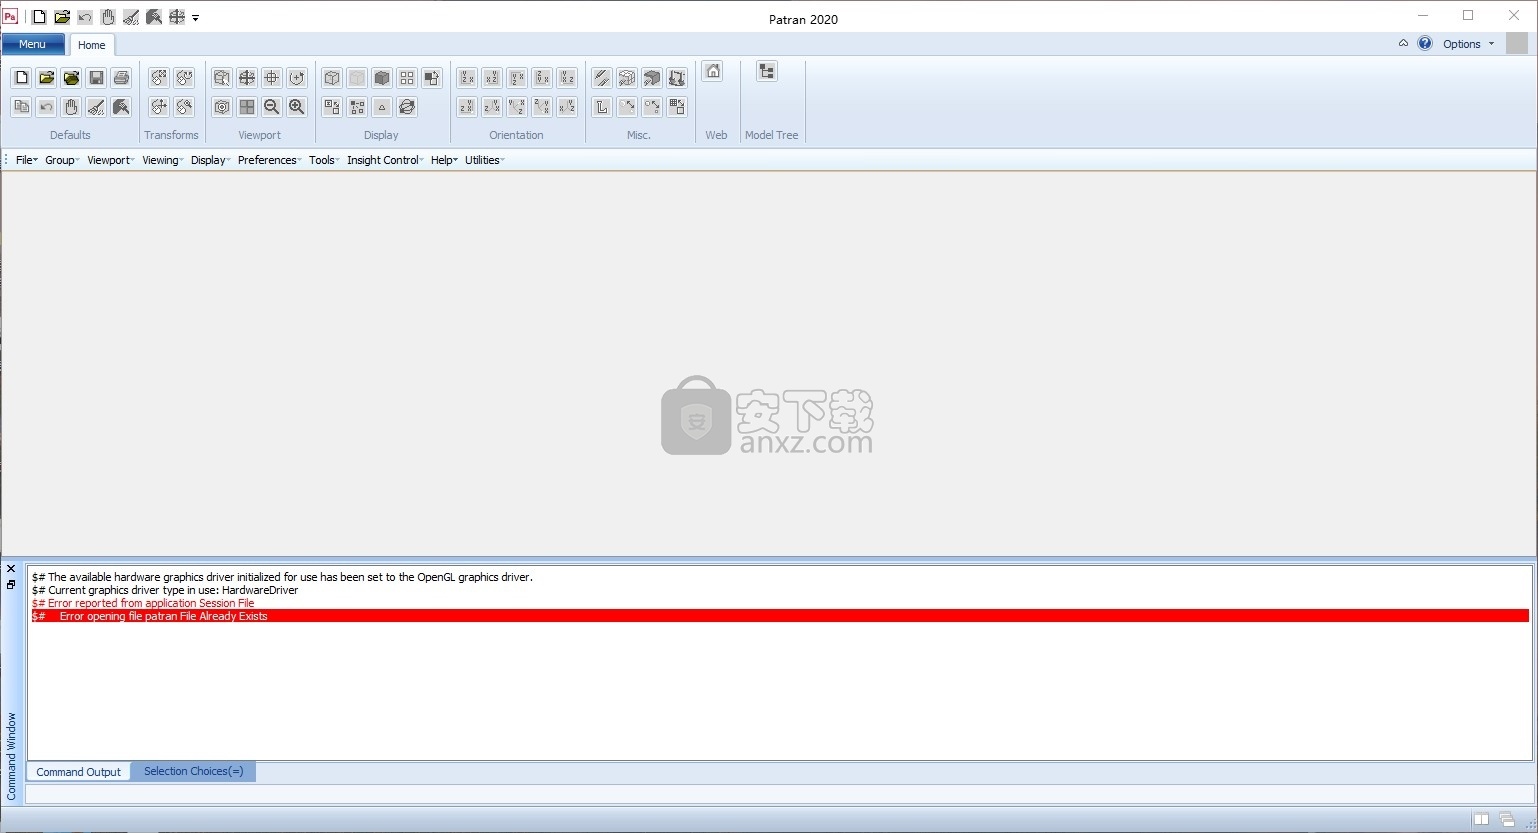Open the Utilities dropdown menu
Viewport: 1538px width, 833px height.
[485, 160]
